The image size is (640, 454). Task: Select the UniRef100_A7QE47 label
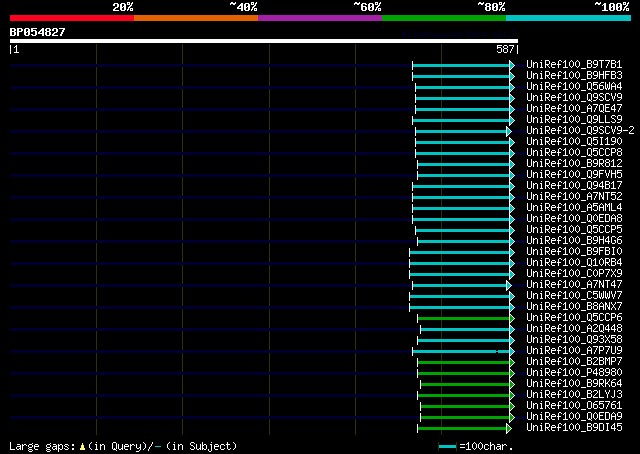pos(574,109)
